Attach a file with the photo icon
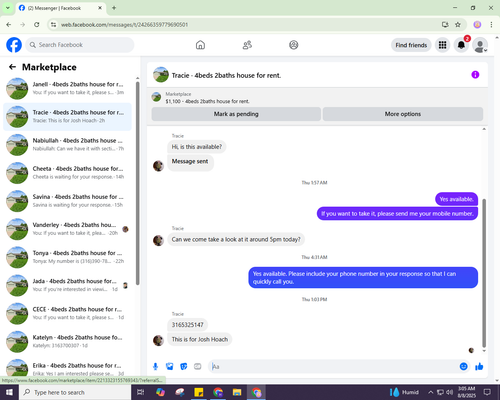500x400 pixels. [x=169, y=367]
